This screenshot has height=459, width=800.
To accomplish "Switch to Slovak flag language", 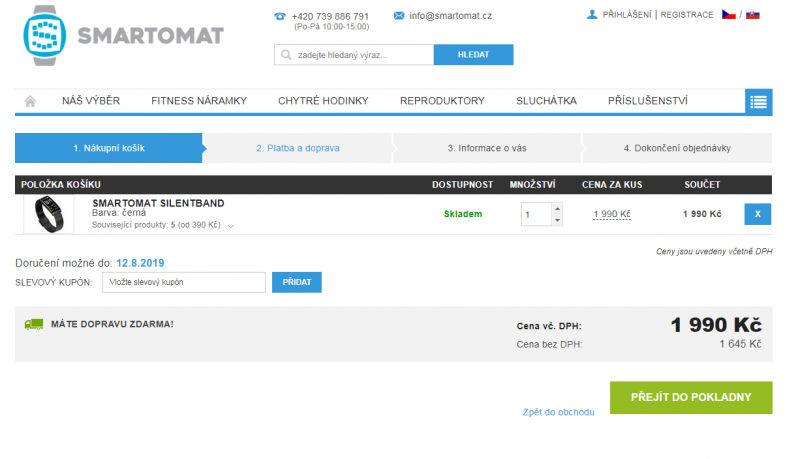I will point(753,15).
